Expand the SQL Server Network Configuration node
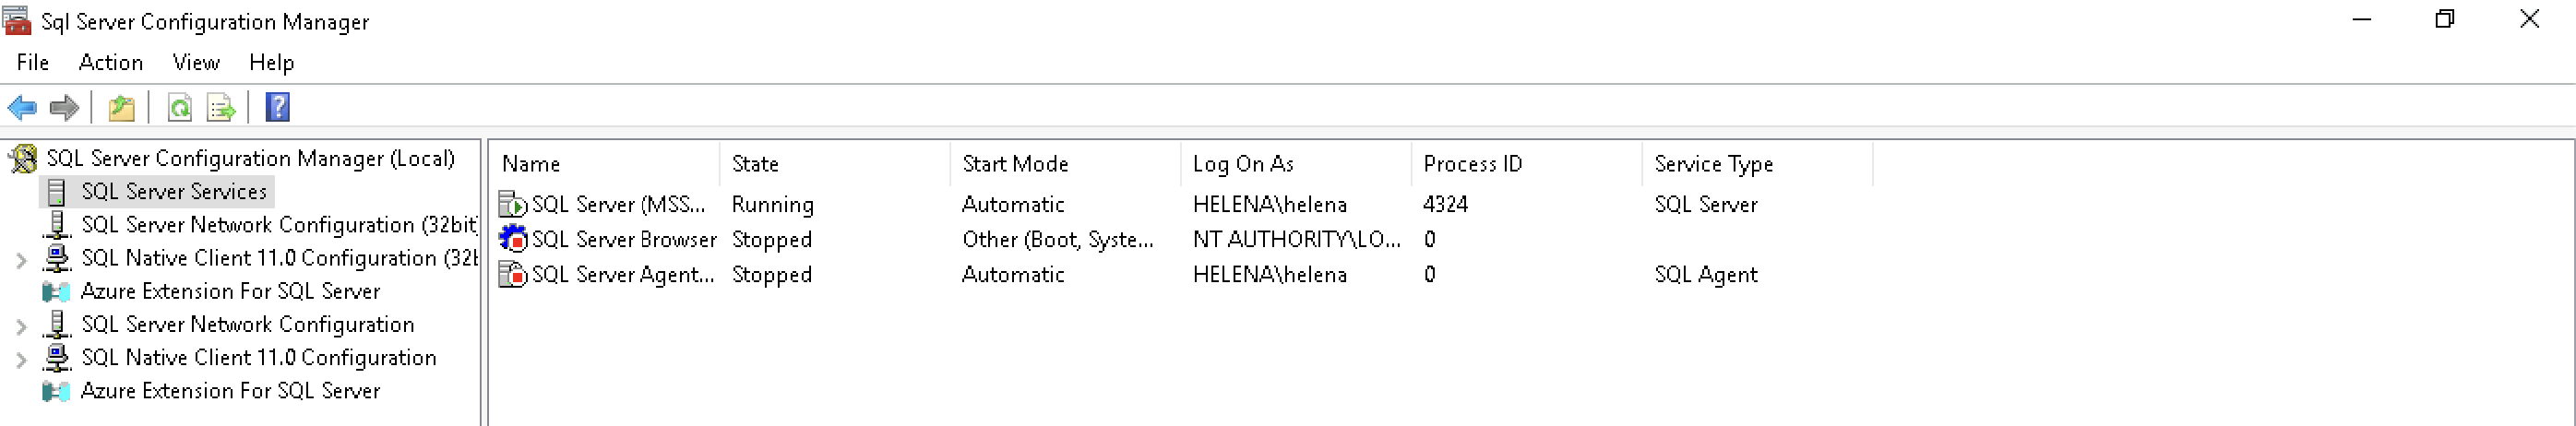The image size is (2576, 426). point(21,326)
